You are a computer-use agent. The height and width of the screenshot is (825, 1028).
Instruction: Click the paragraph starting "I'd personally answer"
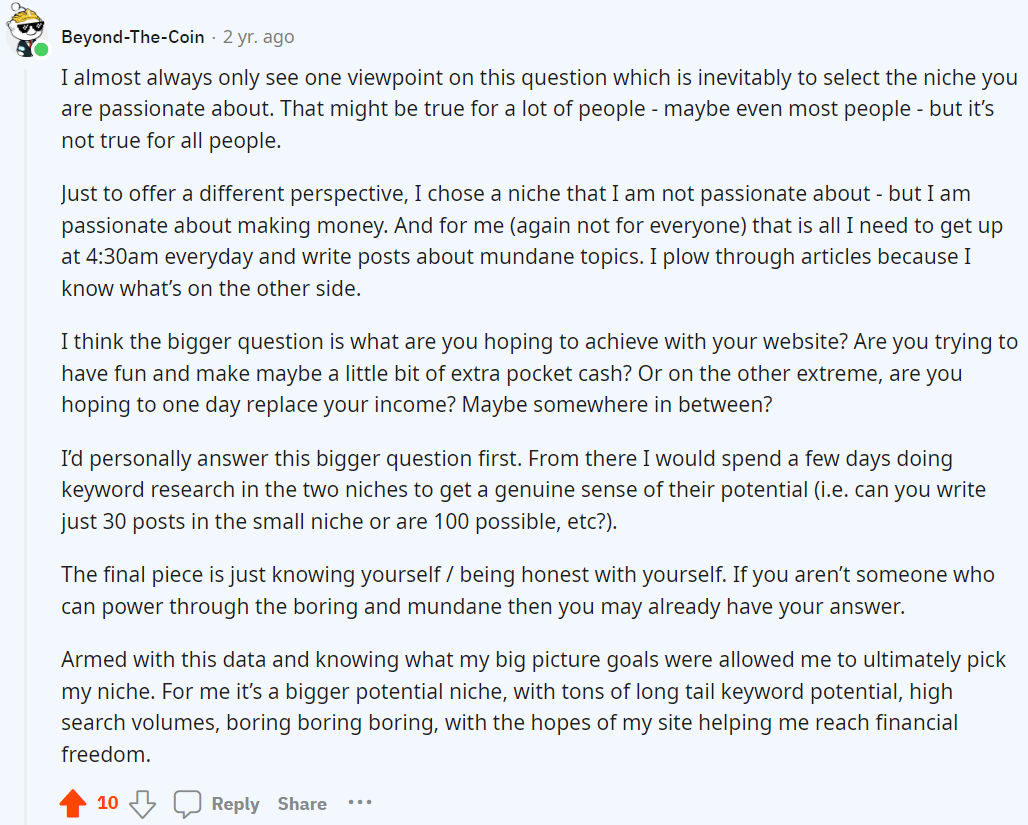point(523,490)
